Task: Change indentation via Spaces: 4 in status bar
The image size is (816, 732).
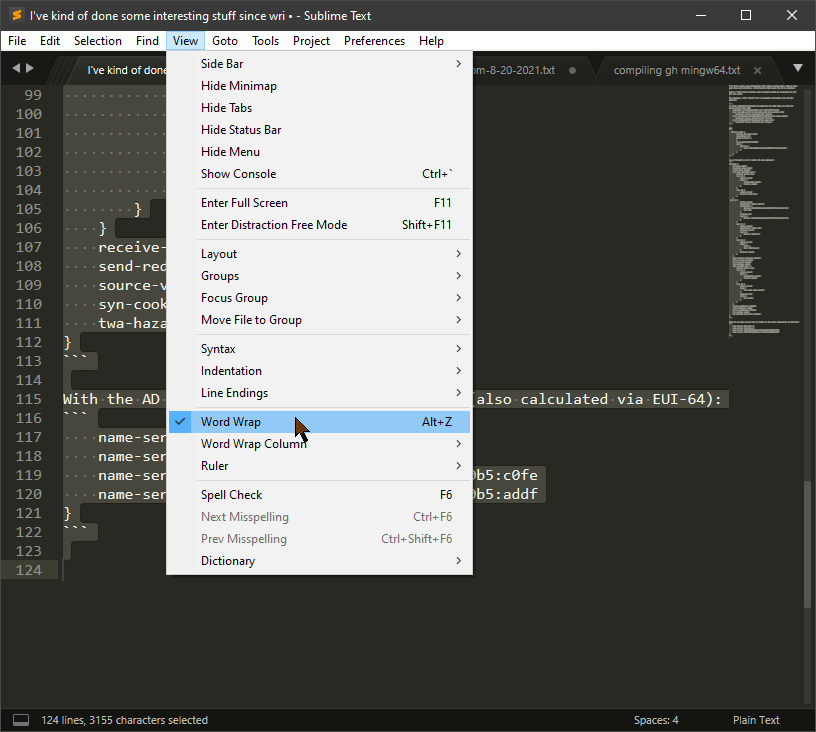Action: [x=656, y=719]
